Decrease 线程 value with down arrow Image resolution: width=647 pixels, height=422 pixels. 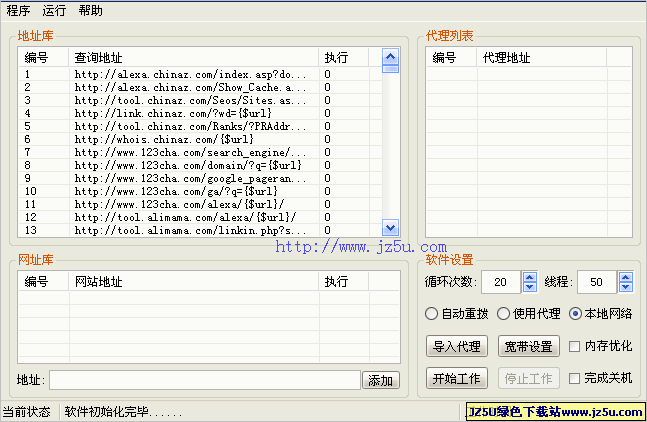(x=626, y=287)
